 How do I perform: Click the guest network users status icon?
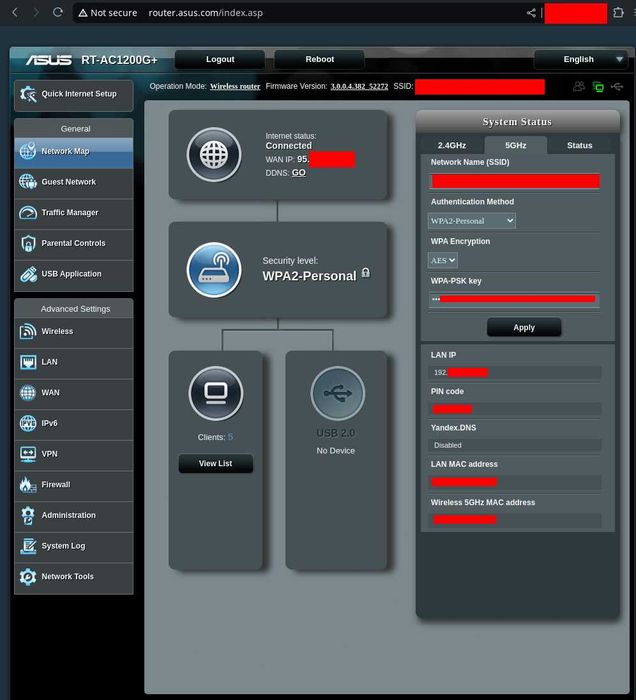point(579,86)
